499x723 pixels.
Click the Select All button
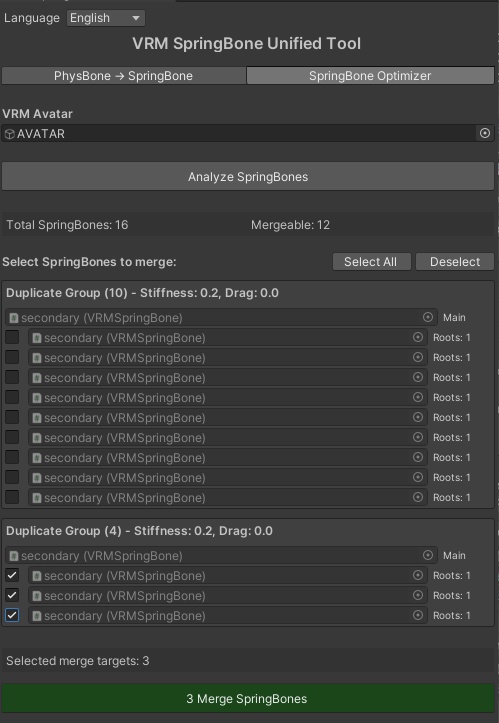click(370, 262)
